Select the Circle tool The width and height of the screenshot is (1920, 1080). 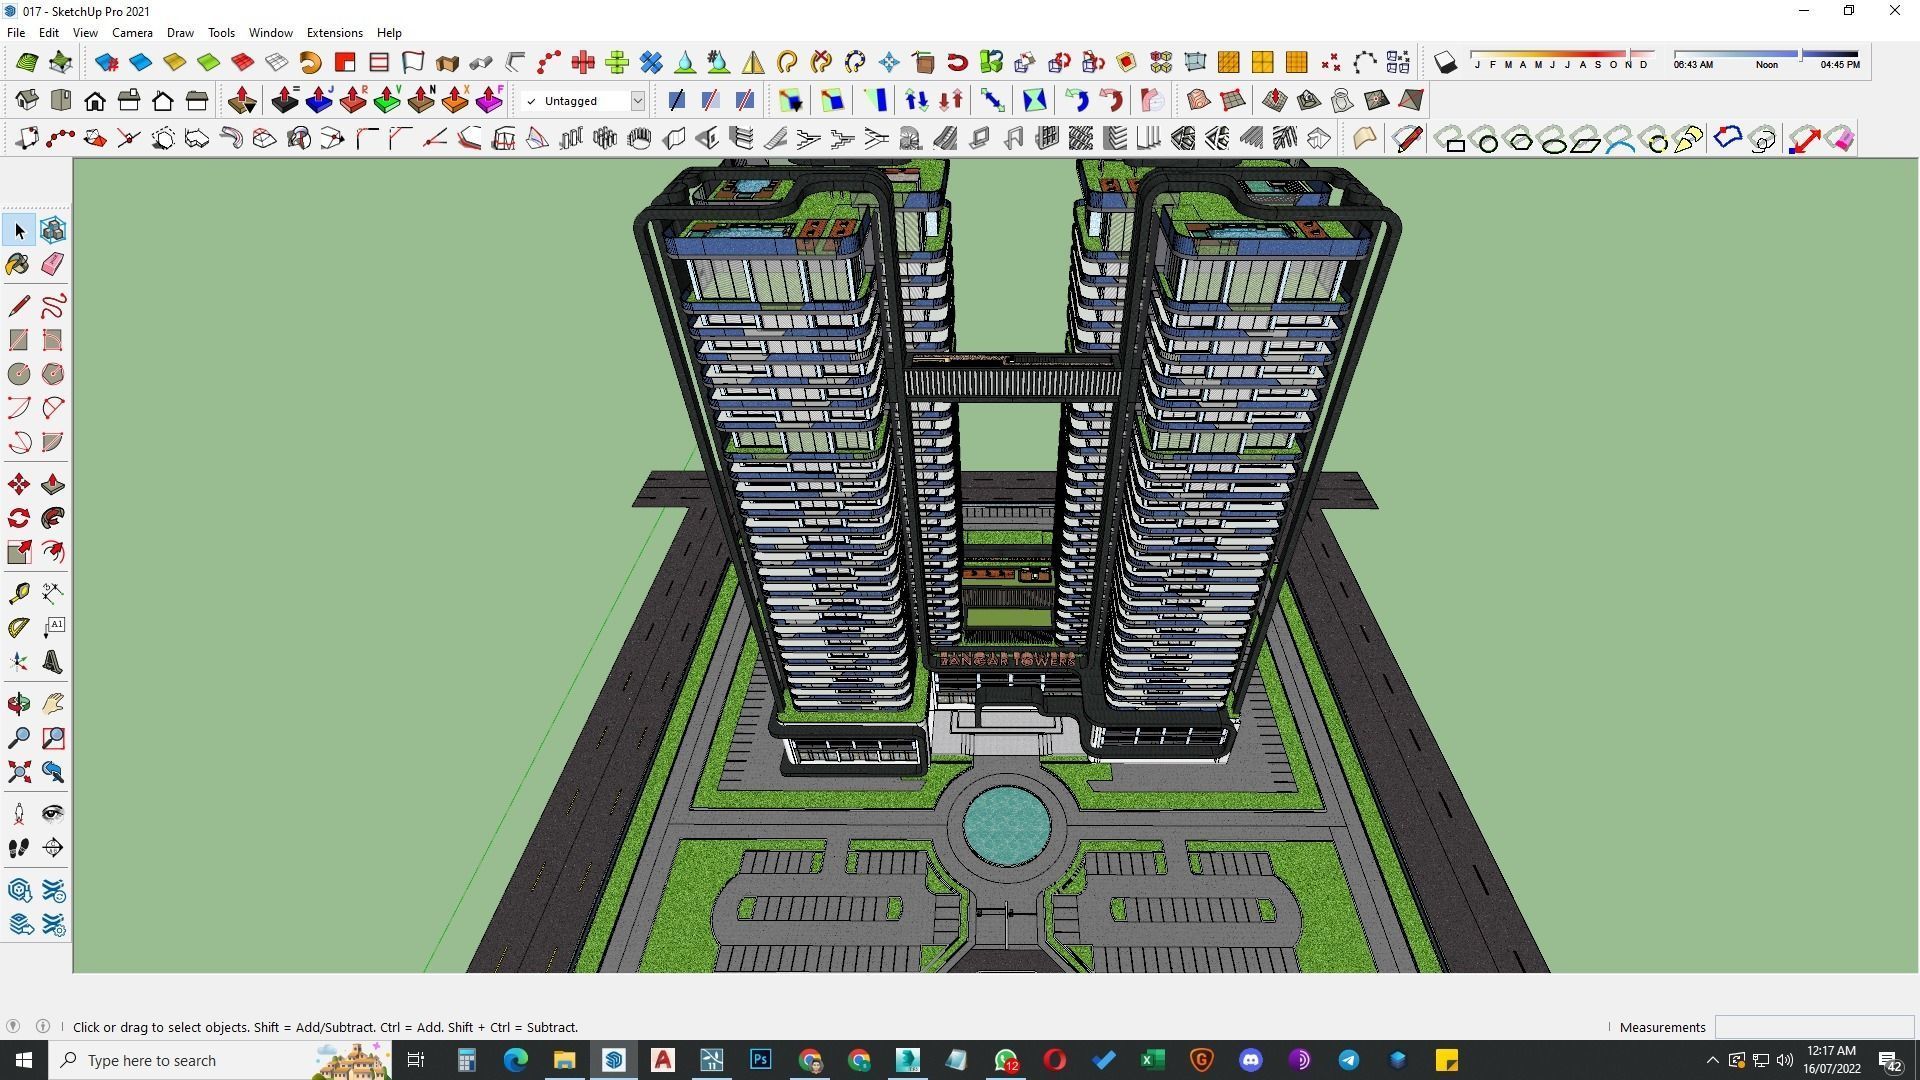click(19, 374)
